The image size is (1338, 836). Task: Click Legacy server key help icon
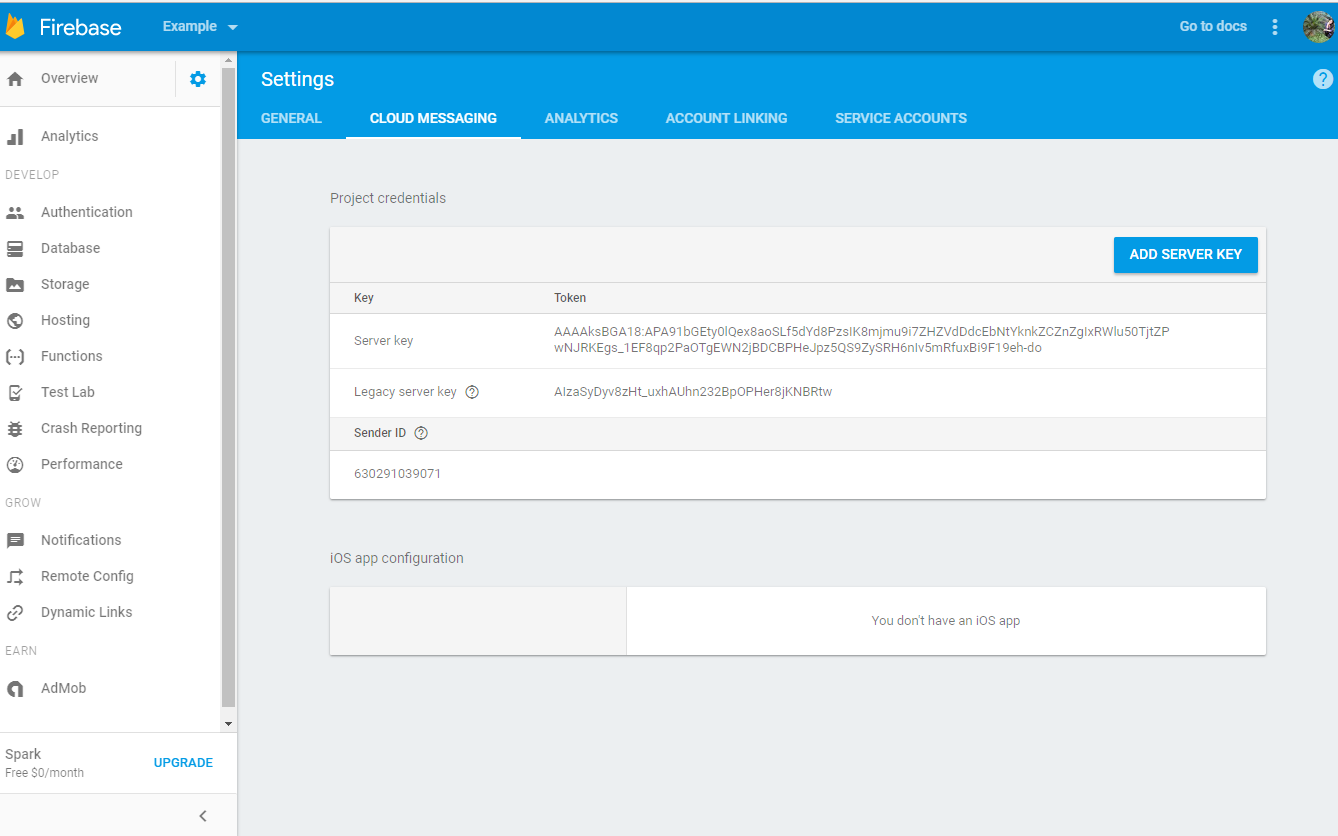point(472,392)
